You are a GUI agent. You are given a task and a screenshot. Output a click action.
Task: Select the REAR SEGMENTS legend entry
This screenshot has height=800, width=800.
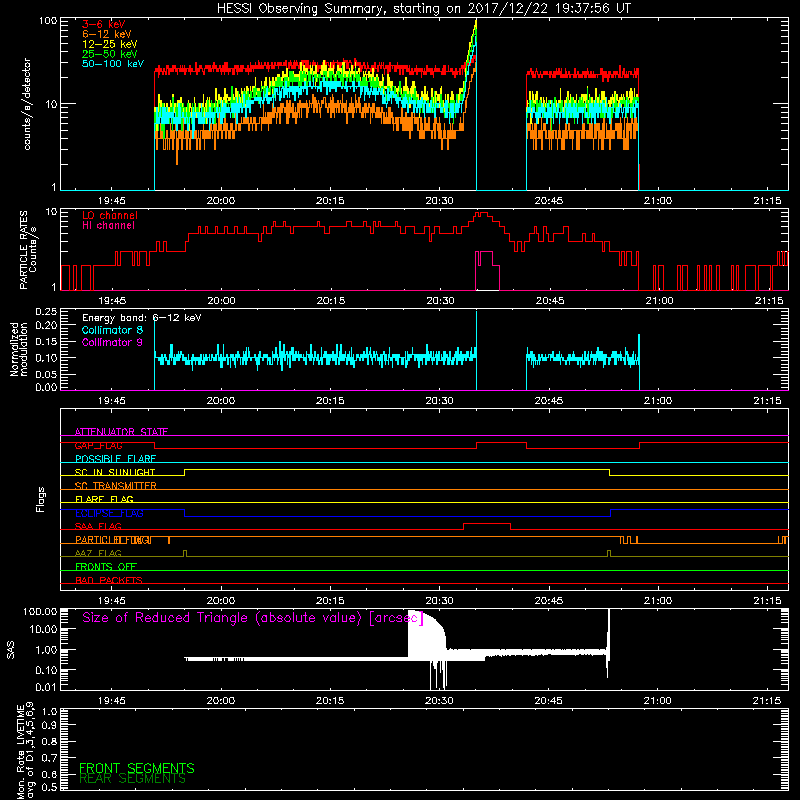(x=132, y=779)
